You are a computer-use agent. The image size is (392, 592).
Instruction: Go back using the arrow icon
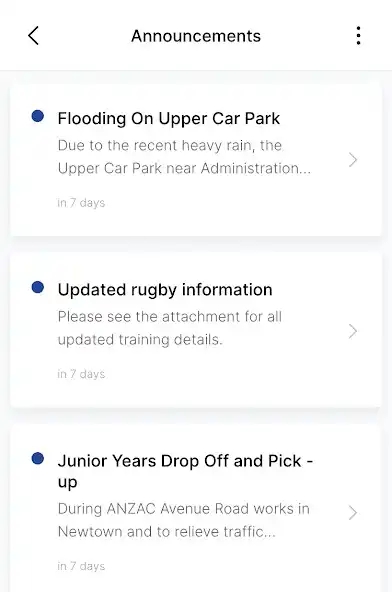34,36
